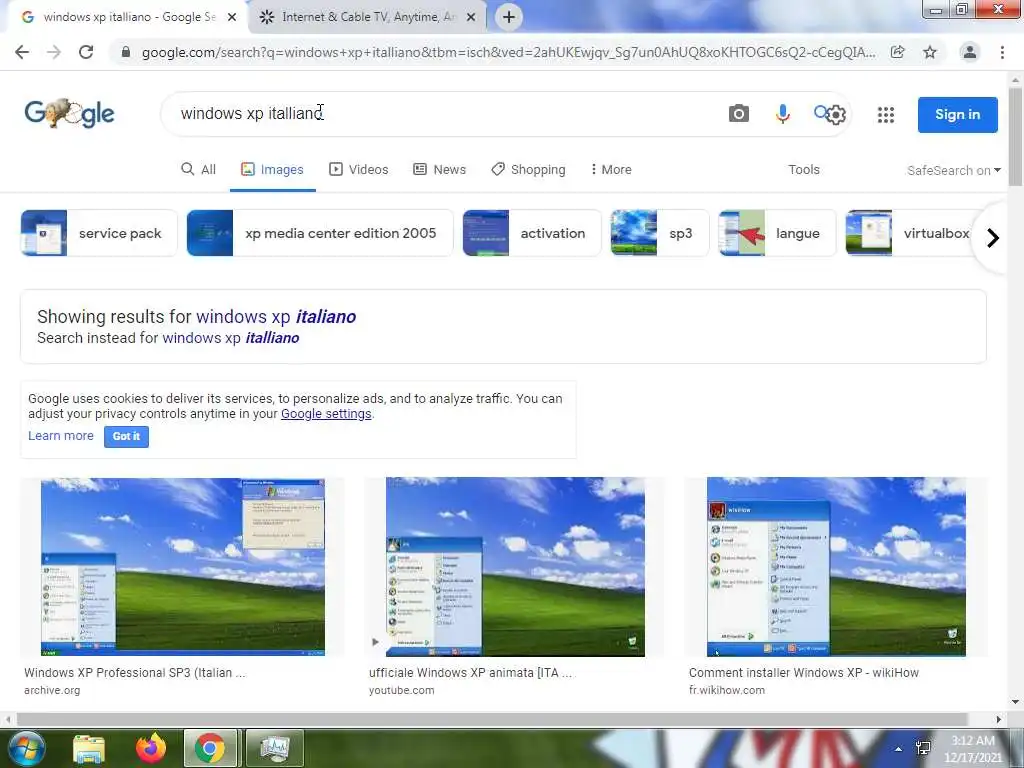Switch to the Videos tab
The image size is (1024, 768).
tap(359, 170)
